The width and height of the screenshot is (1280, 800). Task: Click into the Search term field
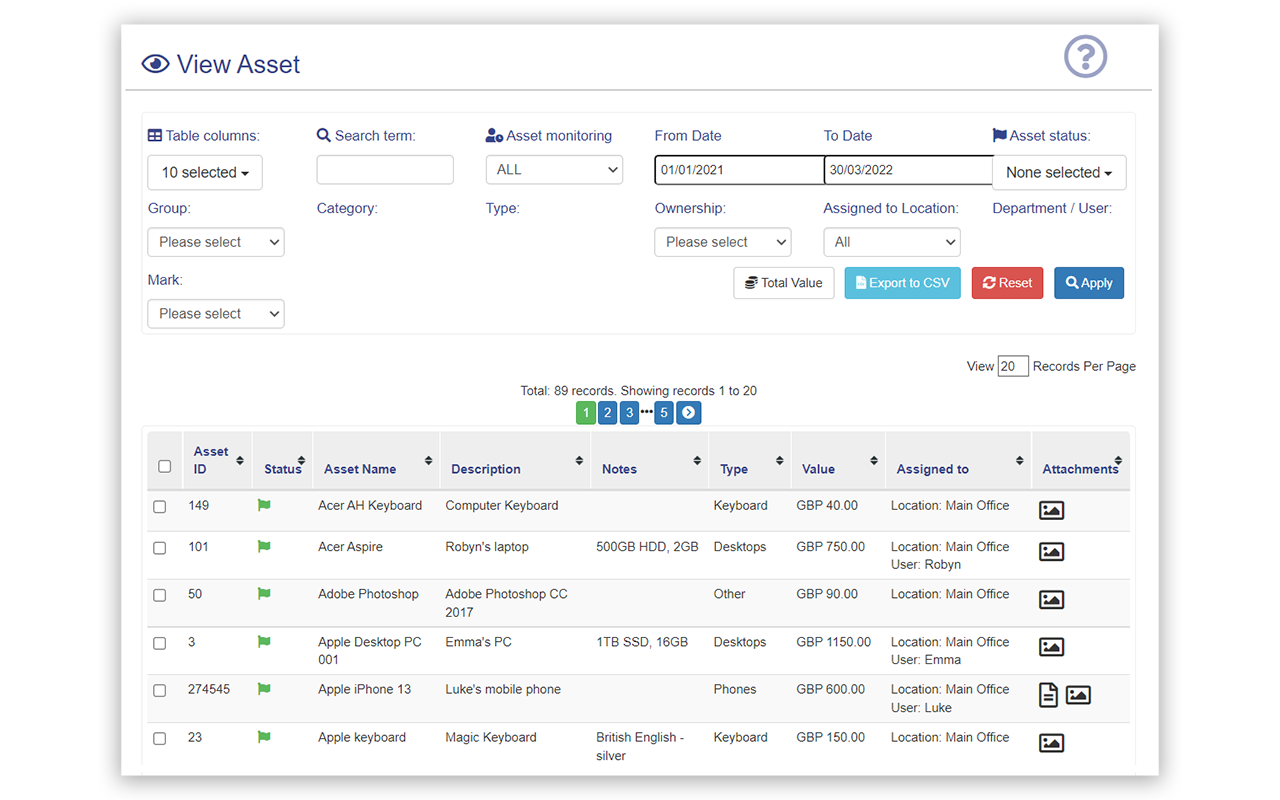coord(385,170)
